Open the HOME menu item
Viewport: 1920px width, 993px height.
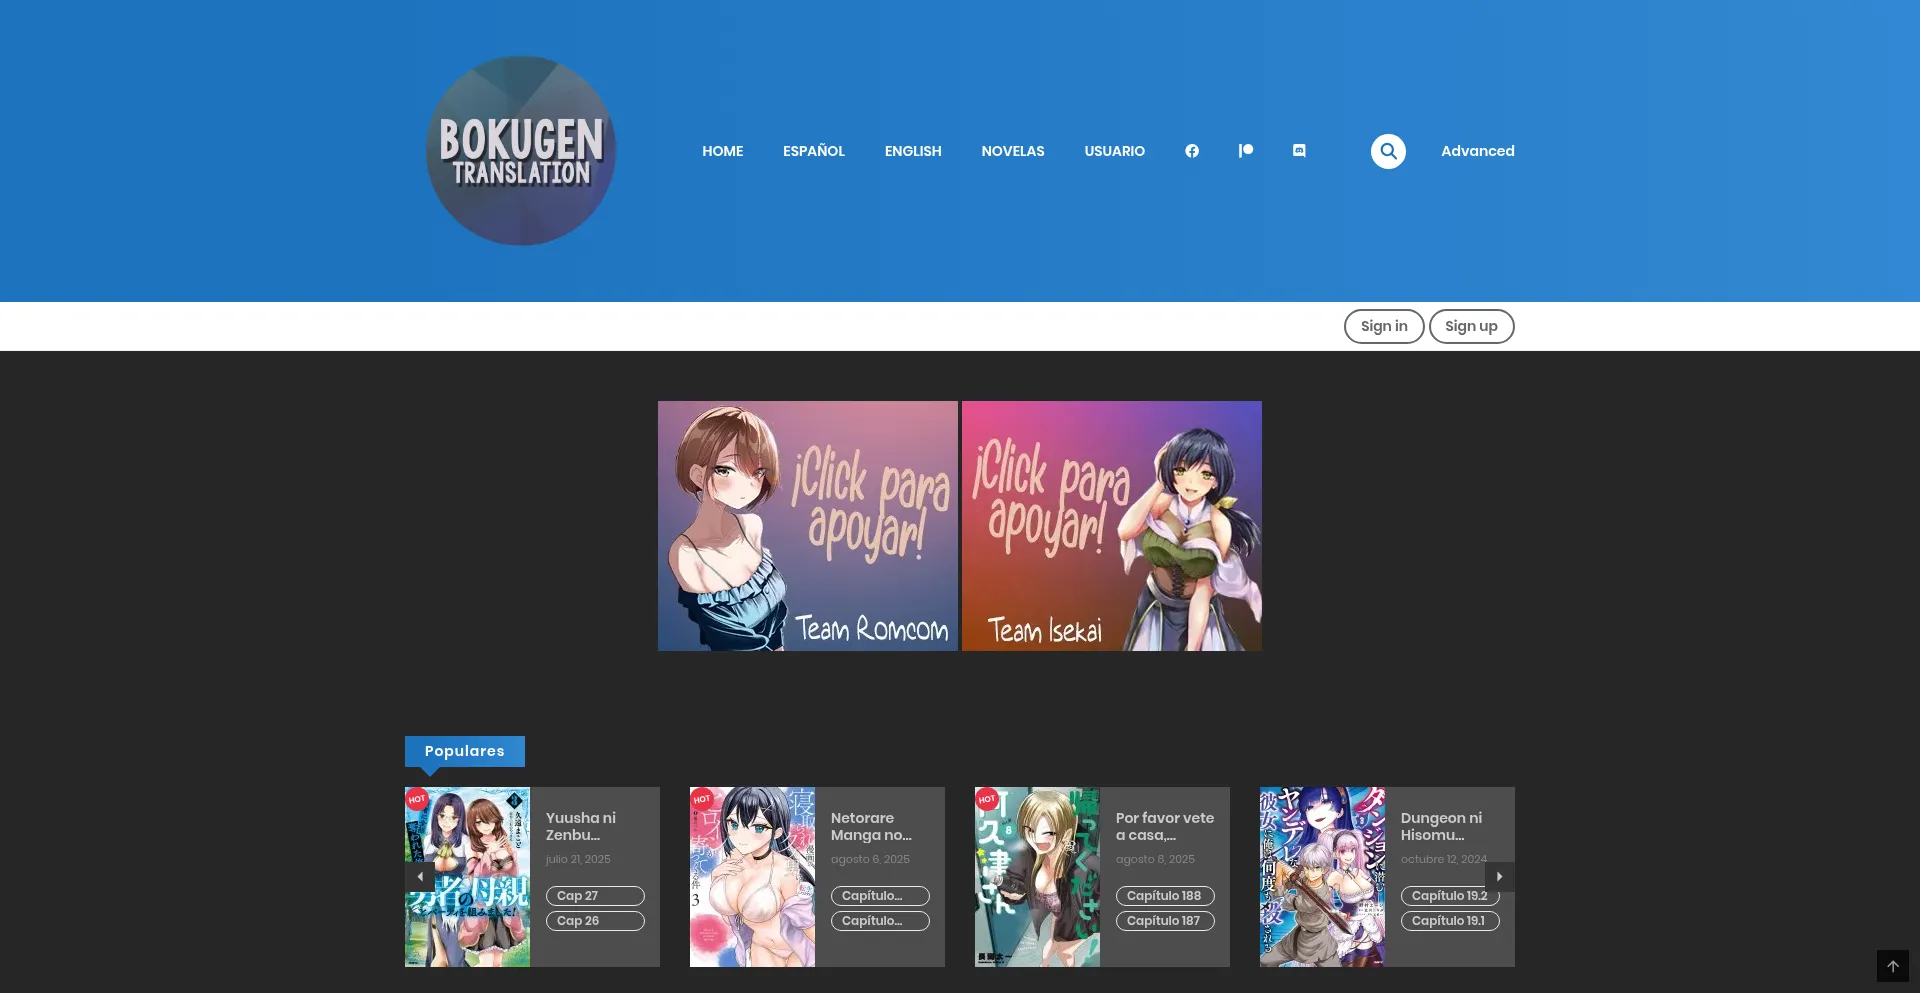722,151
